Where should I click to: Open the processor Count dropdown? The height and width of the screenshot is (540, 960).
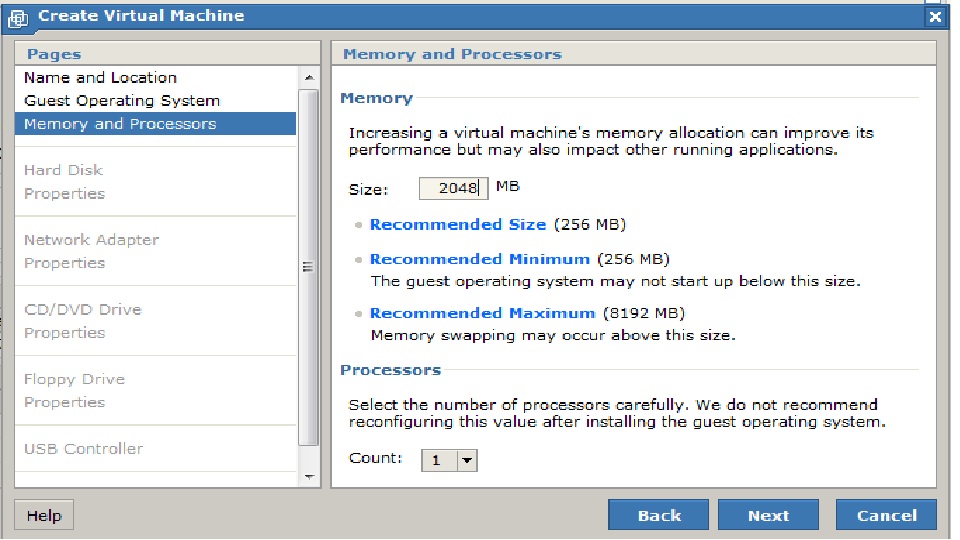tap(467, 460)
